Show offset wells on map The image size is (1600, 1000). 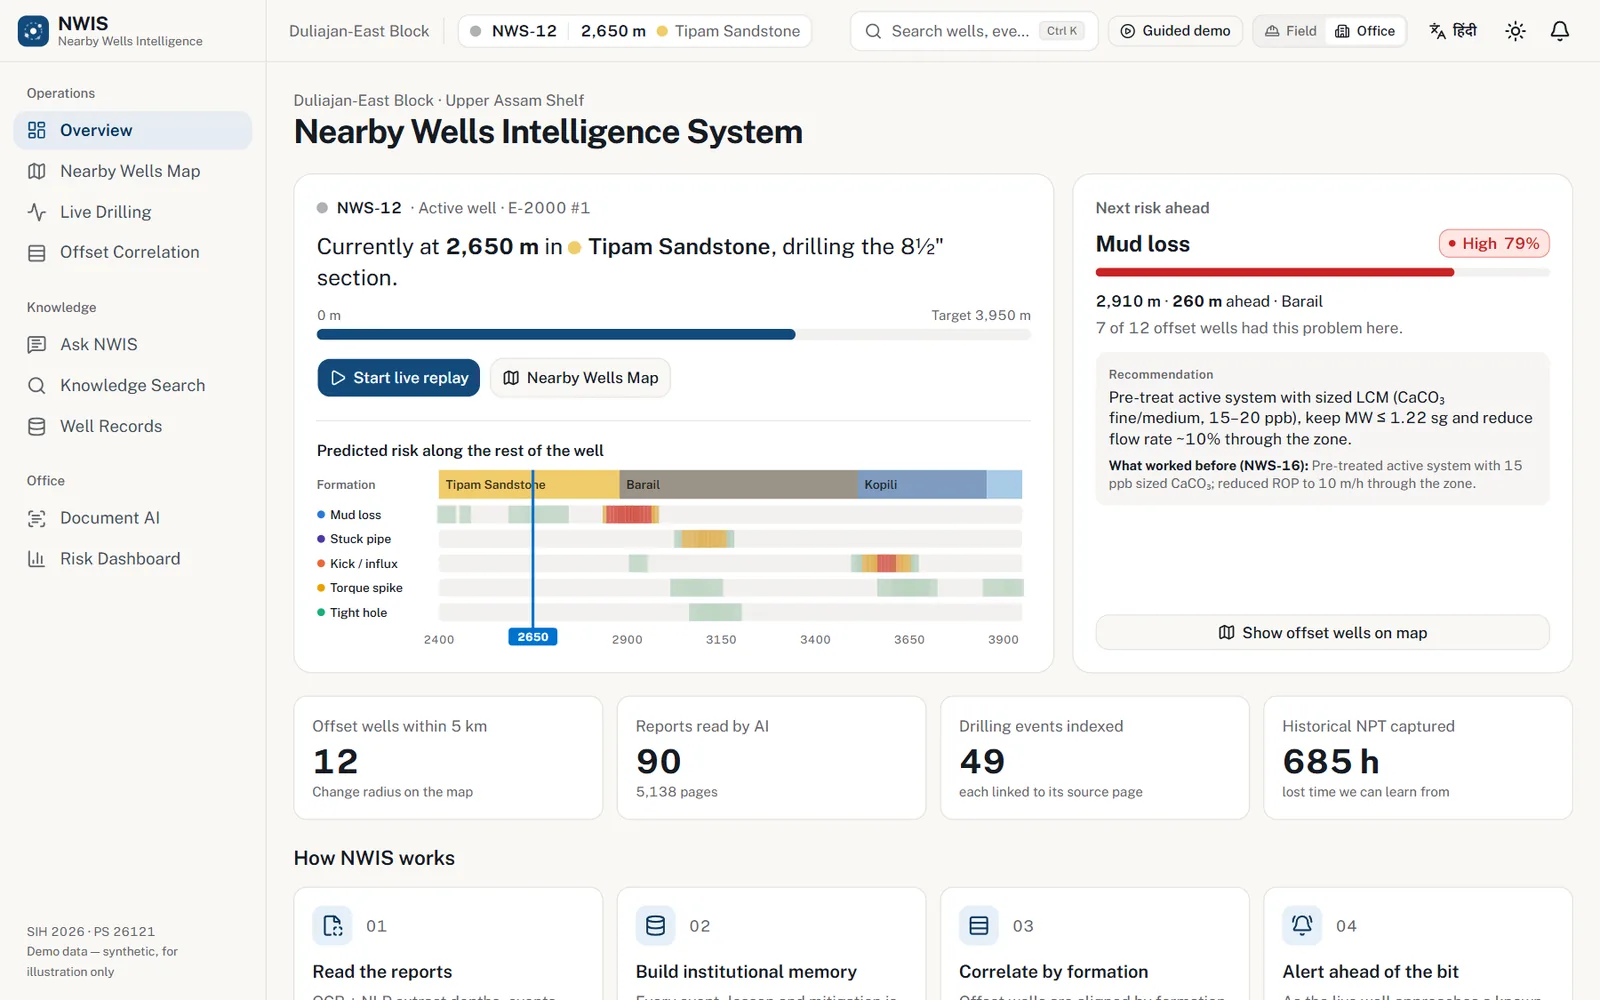(1322, 633)
